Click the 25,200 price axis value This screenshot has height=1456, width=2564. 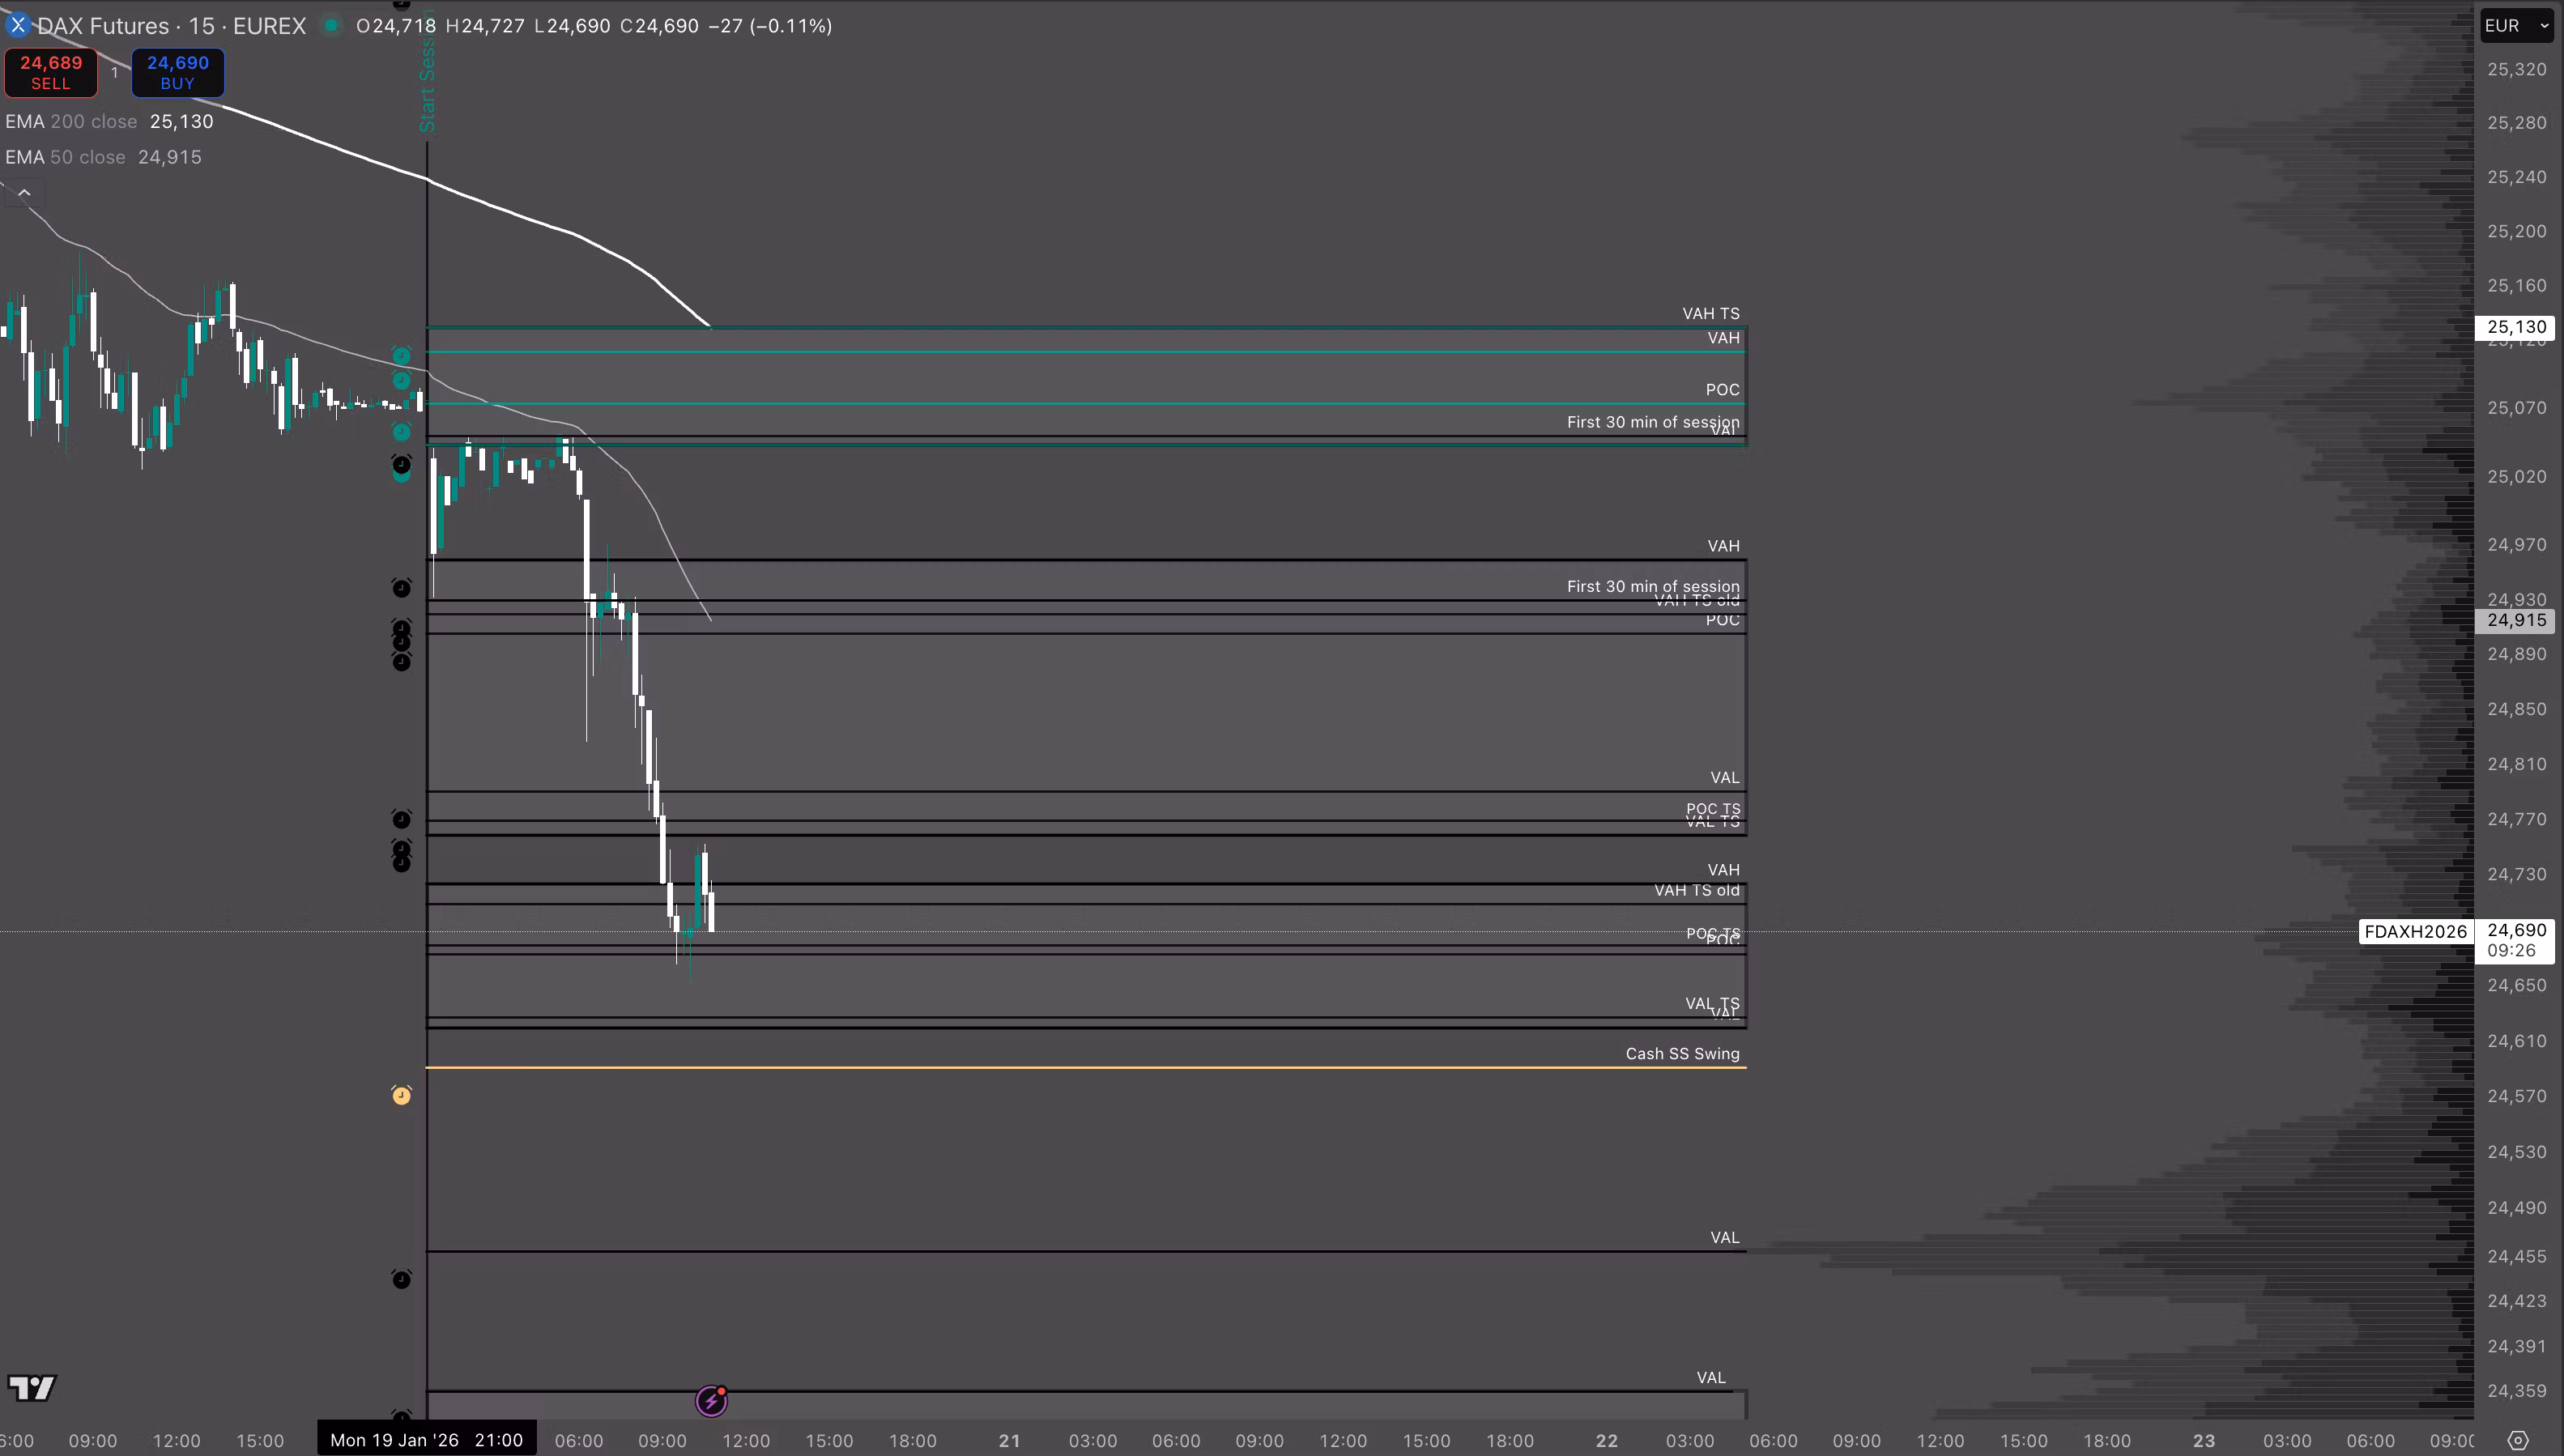(2516, 231)
